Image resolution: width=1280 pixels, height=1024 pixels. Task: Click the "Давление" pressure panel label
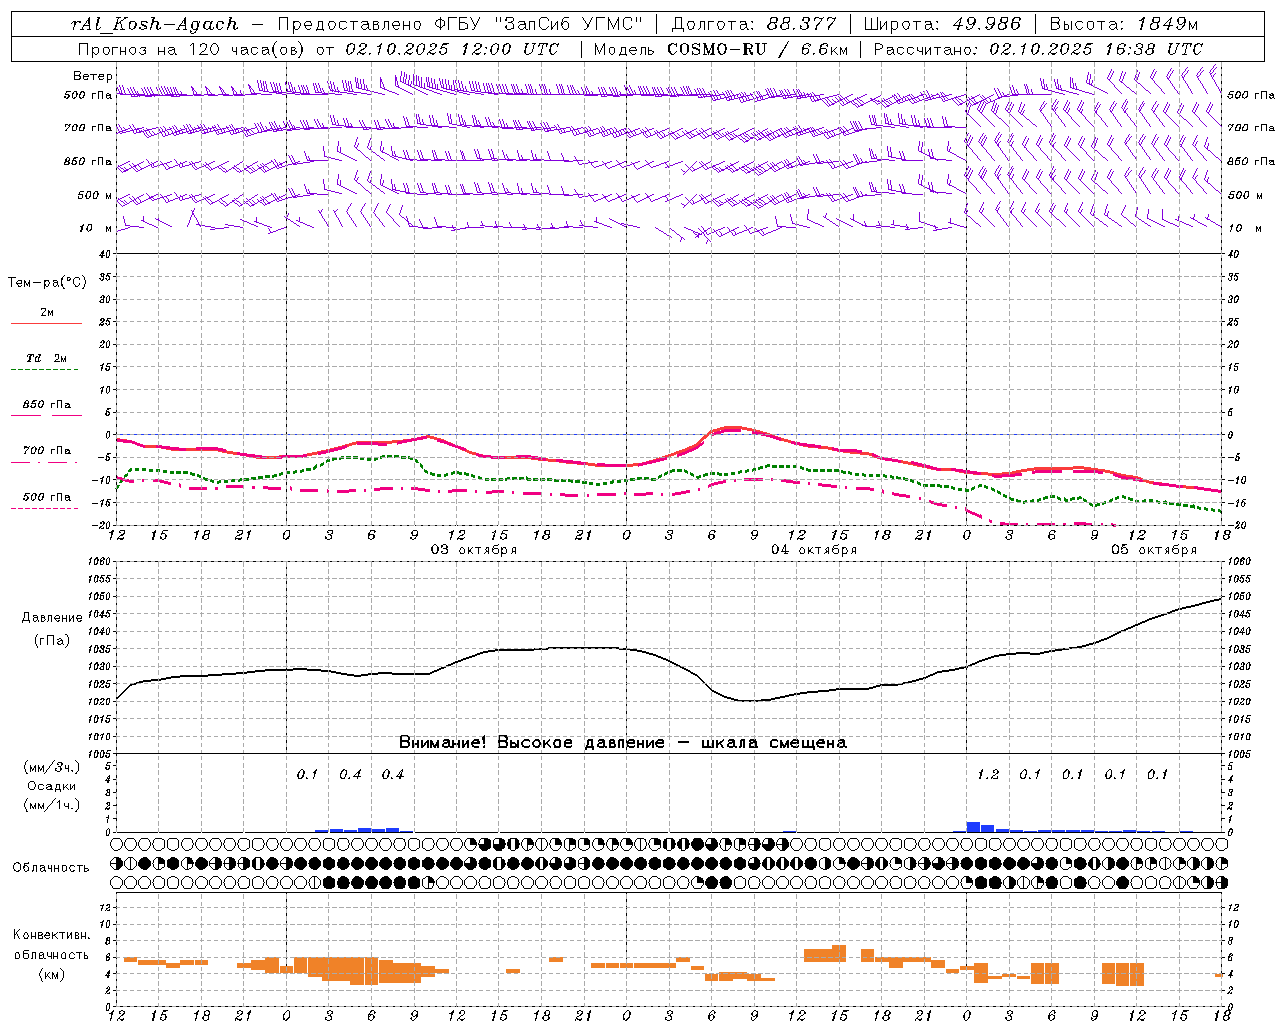tap(52, 618)
